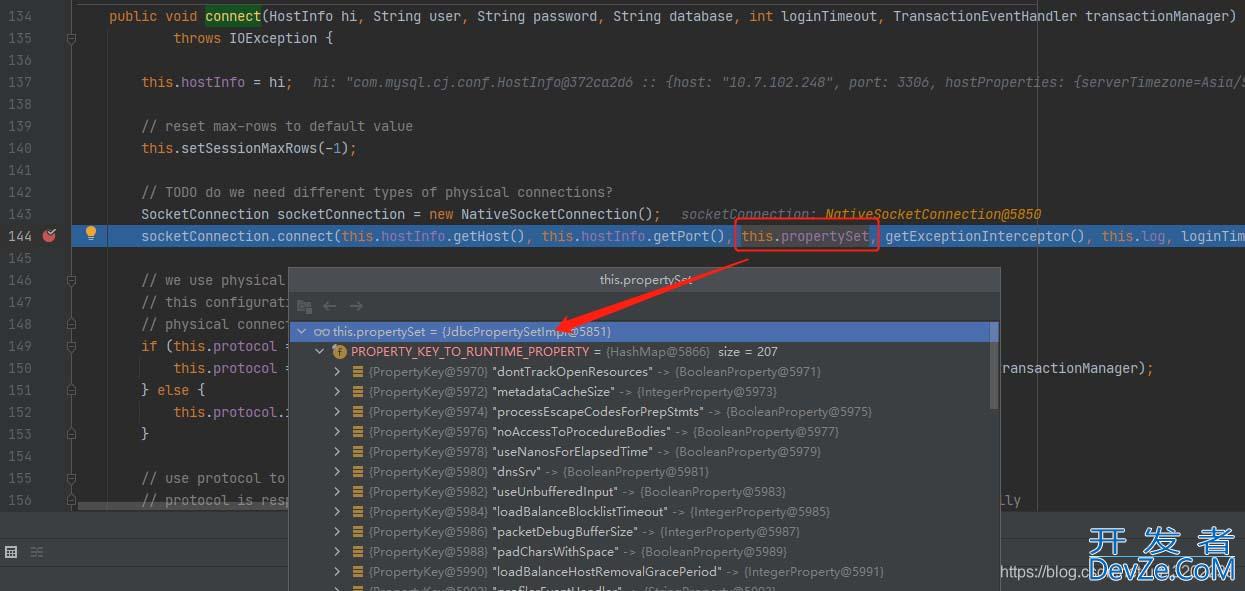Click the watch glasses icon on this.propertySet row
The image size is (1245, 591).
pyautogui.click(x=321, y=332)
